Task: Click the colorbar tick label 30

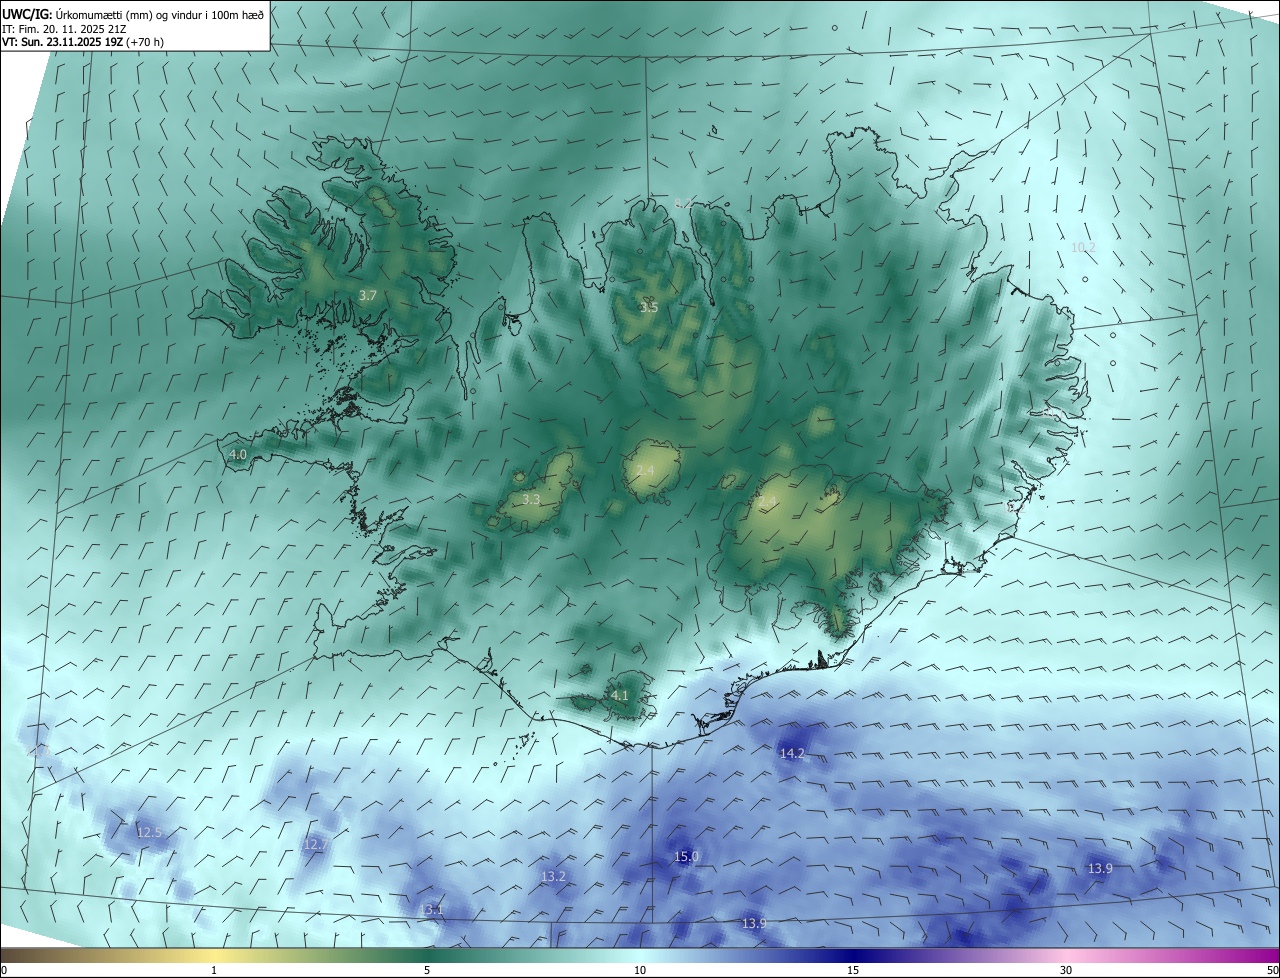Action: 1066,970
